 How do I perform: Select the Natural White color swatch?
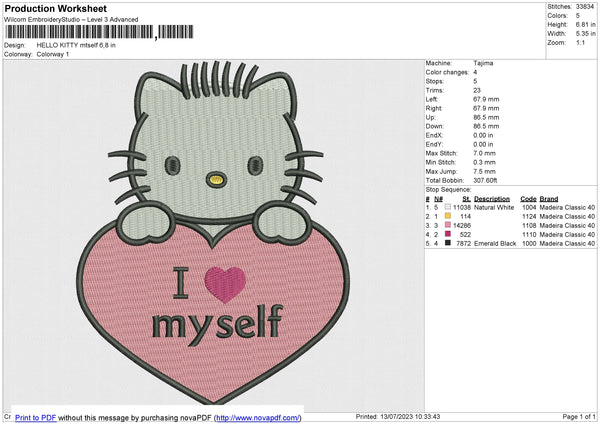(x=446, y=207)
